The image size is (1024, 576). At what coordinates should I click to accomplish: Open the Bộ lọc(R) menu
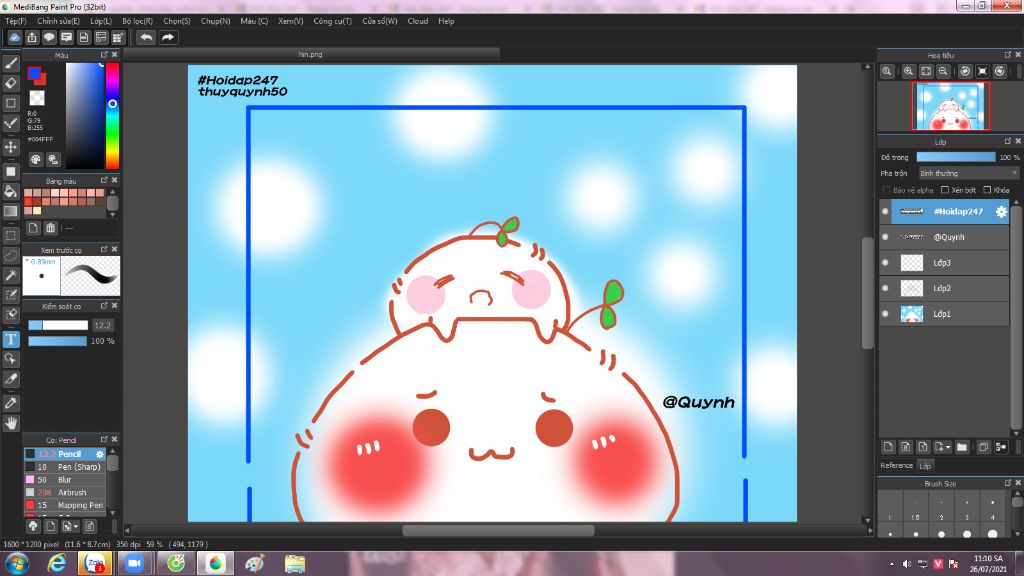[x=137, y=21]
